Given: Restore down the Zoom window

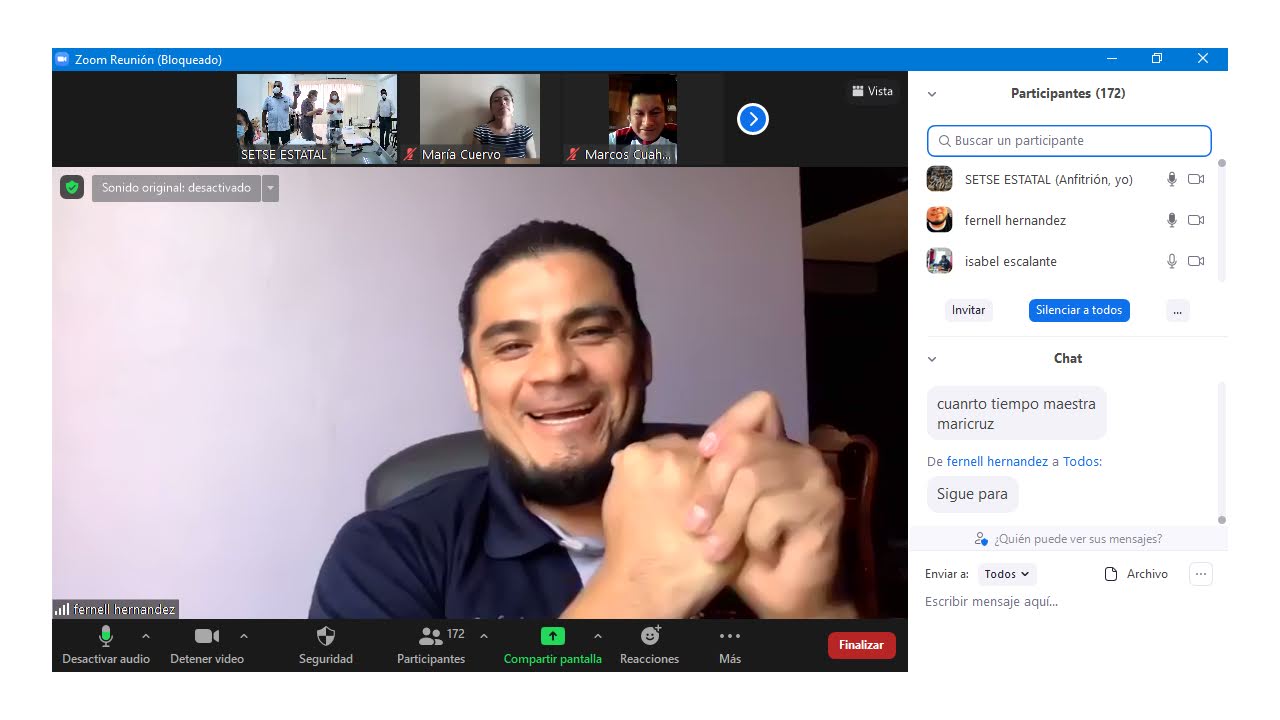Looking at the screenshot, I should coord(1157,59).
